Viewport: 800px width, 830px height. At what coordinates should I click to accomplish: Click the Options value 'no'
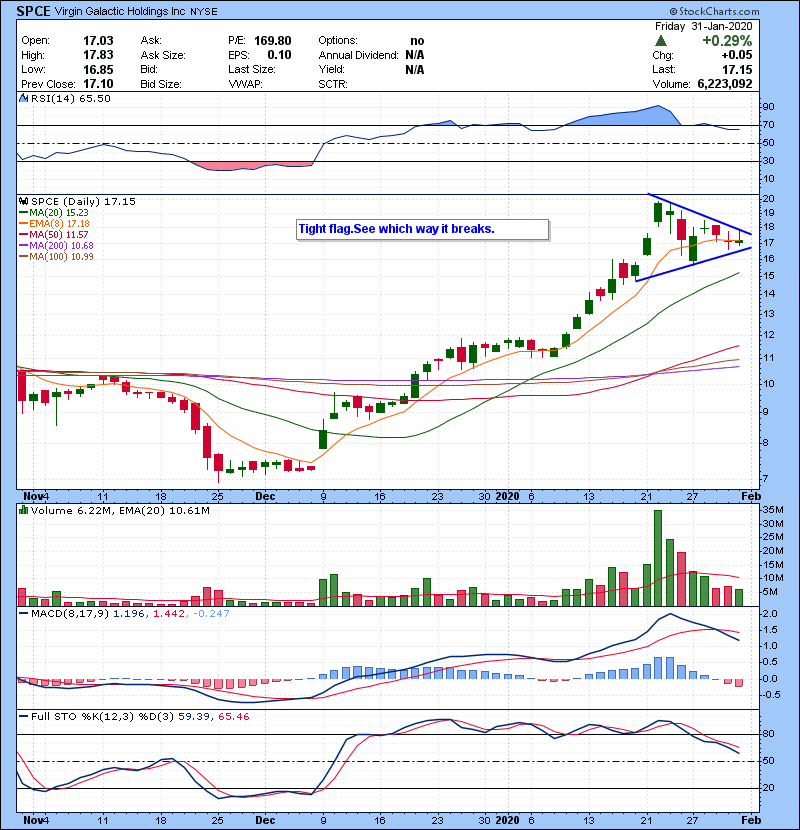pyautogui.click(x=417, y=41)
